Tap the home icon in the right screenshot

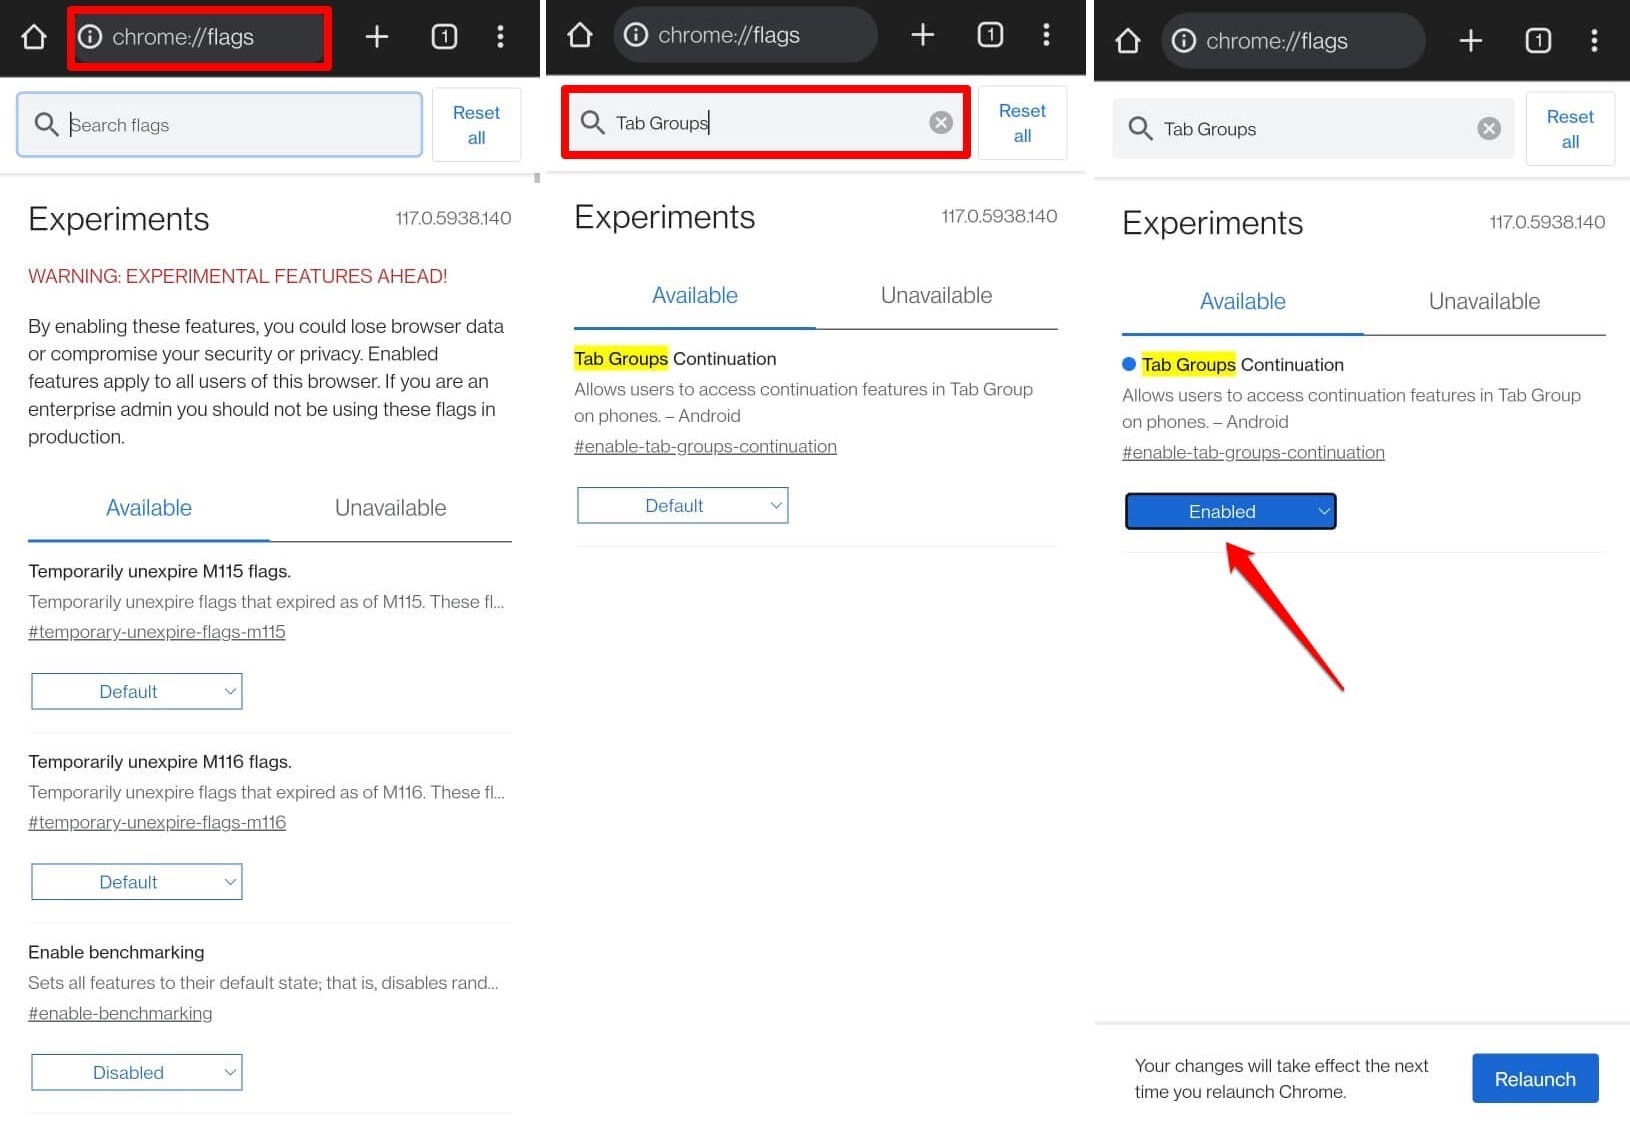click(1128, 41)
